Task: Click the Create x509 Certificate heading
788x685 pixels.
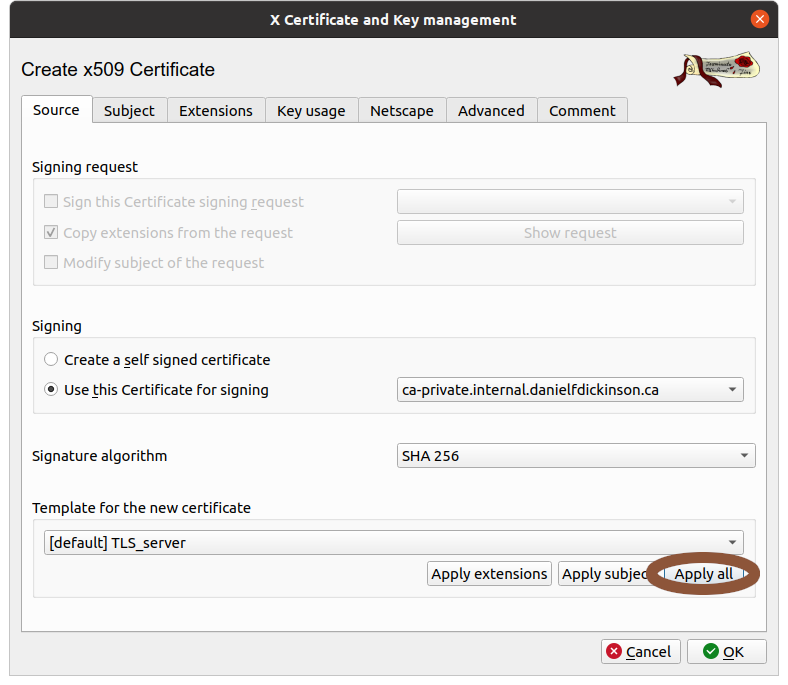Action: [118, 69]
